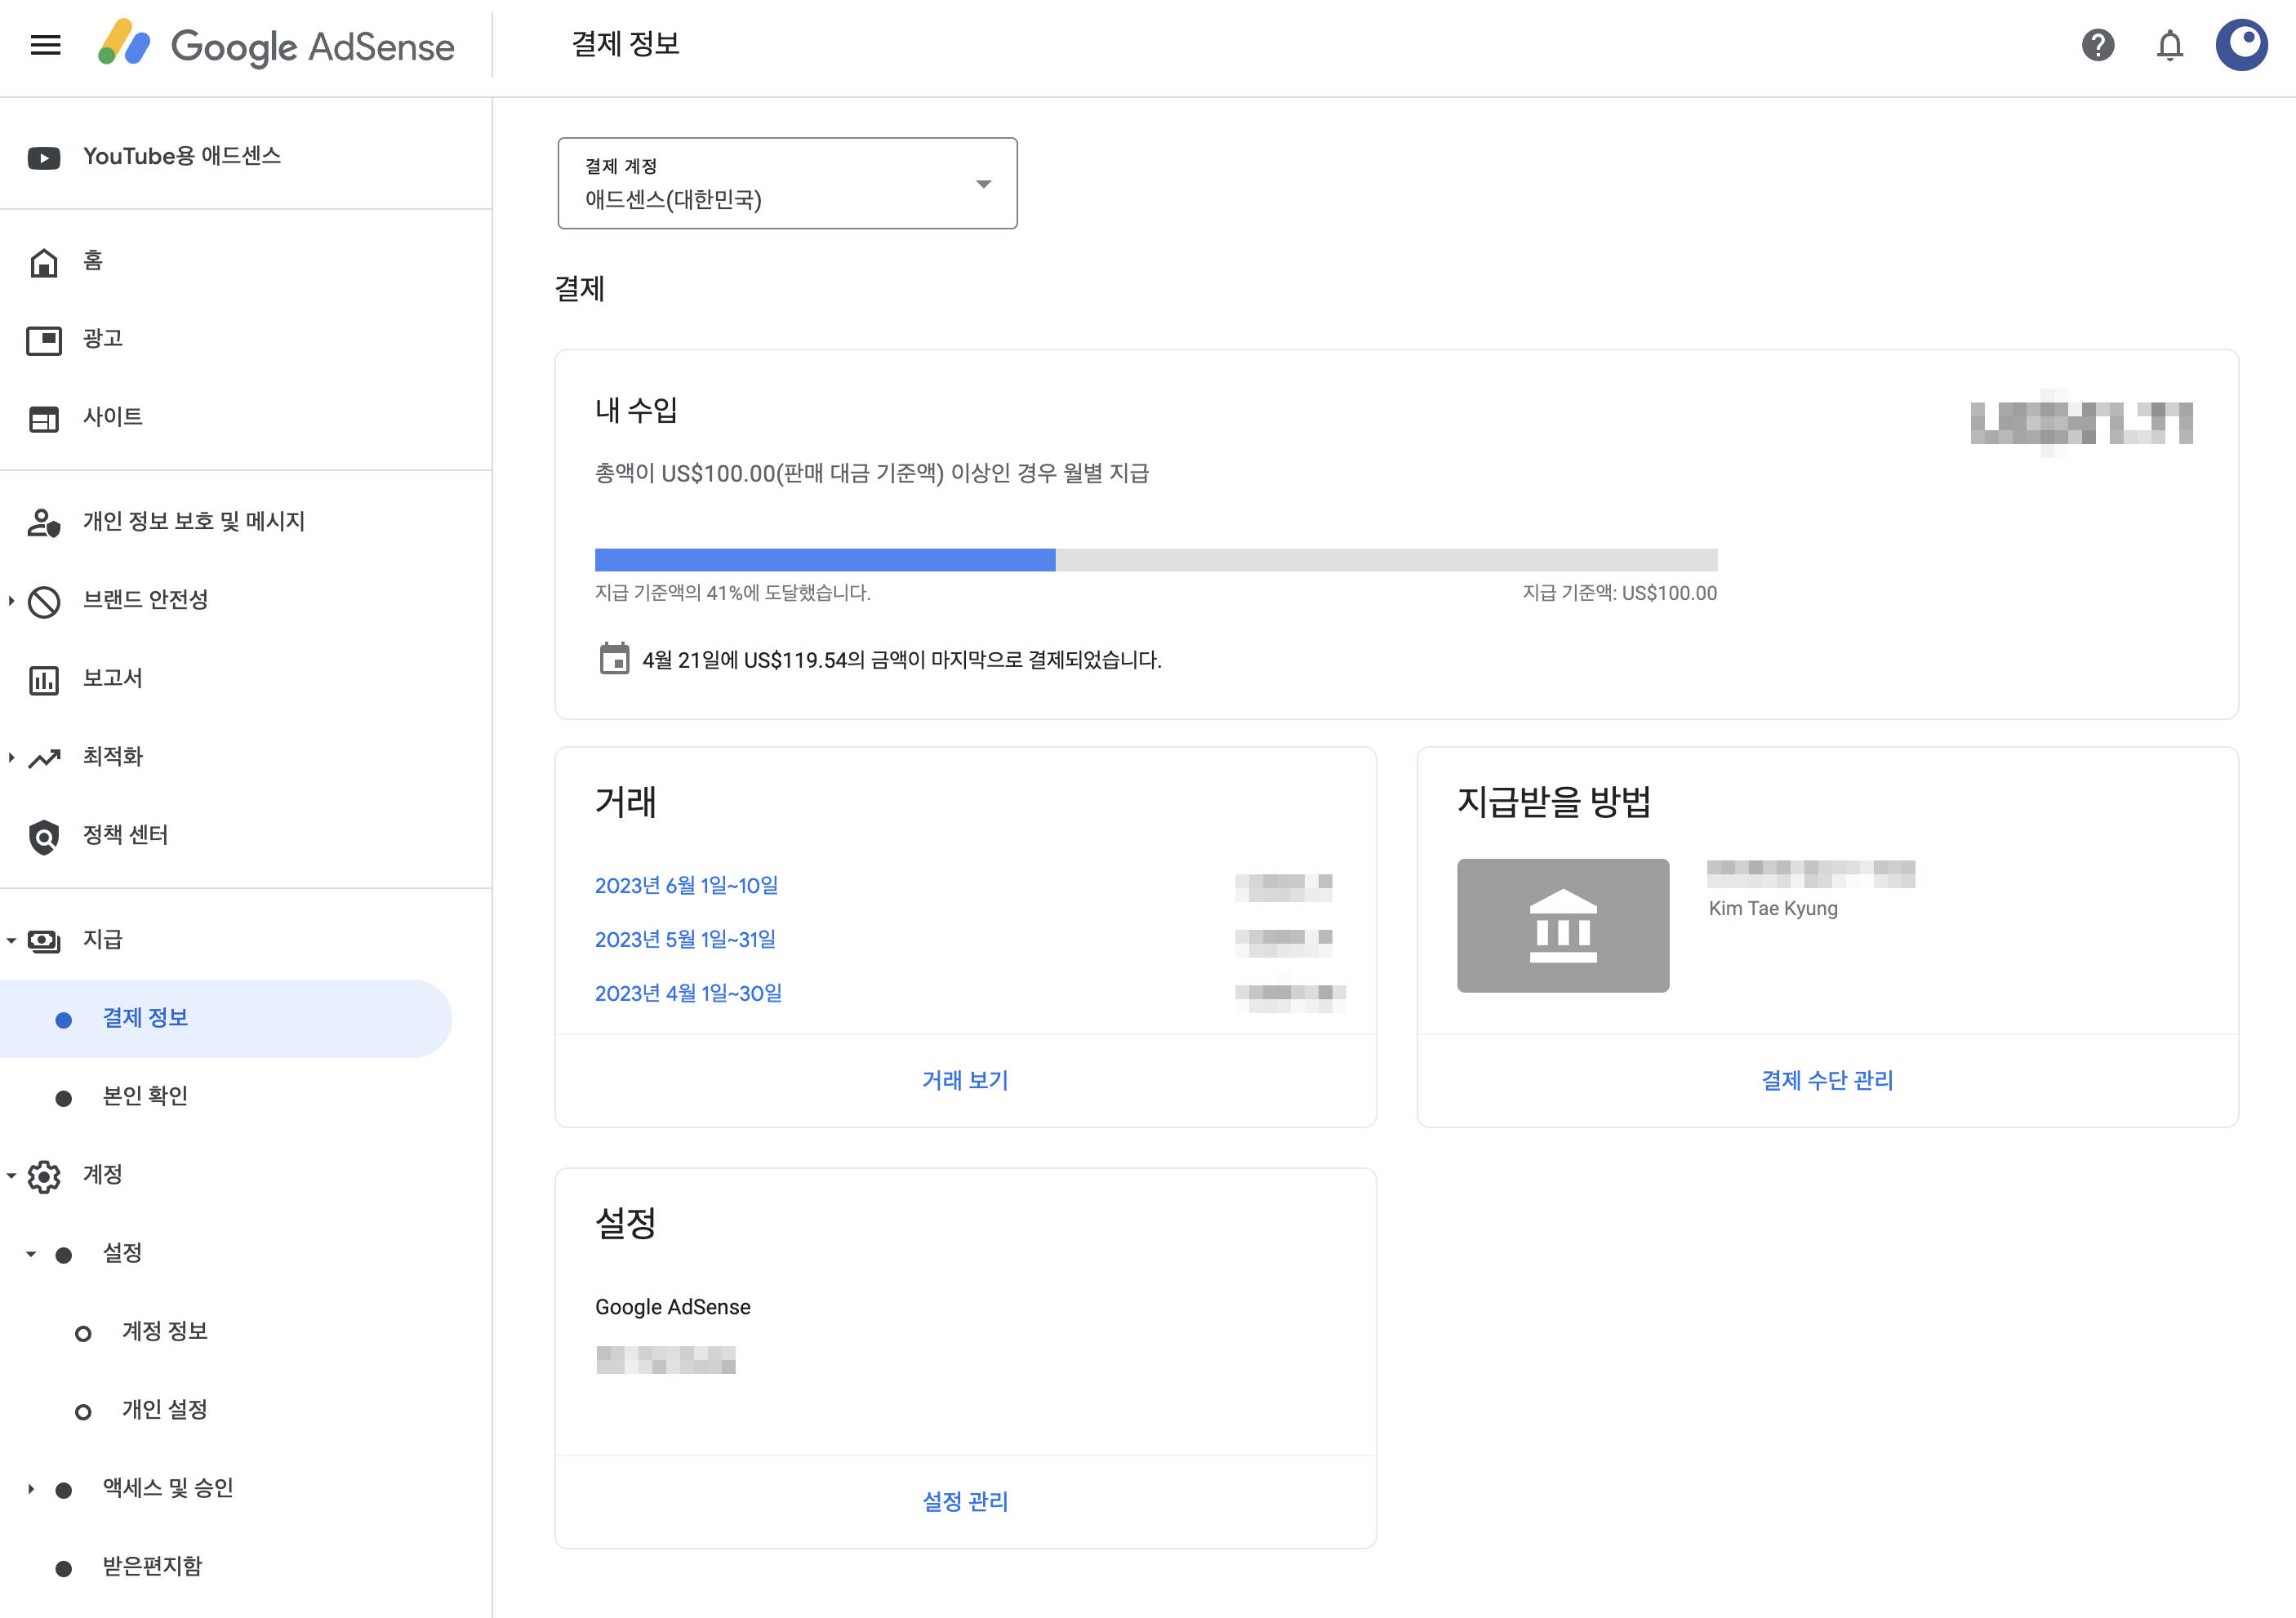This screenshot has height=1618, width=2296.
Task: Open 계정 정보 in the sidebar
Action: 164,1331
